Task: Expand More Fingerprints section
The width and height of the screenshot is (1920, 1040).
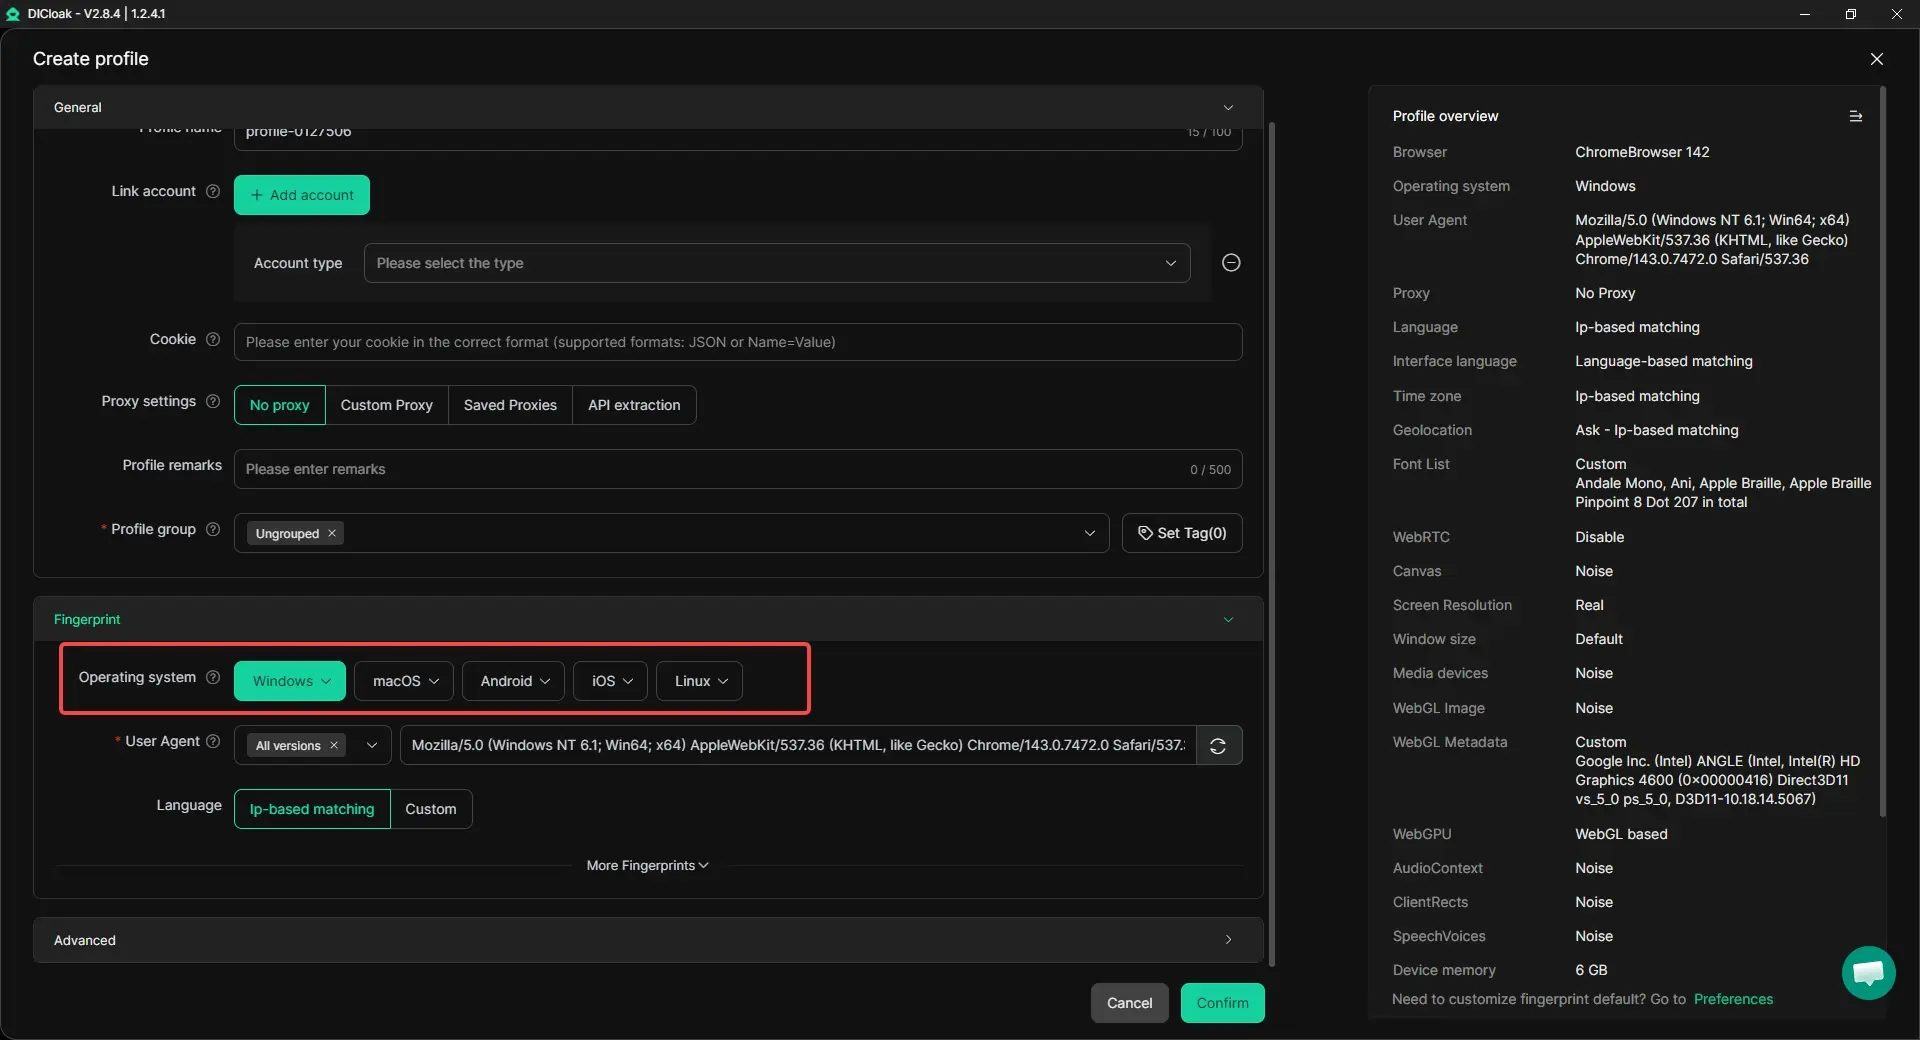Action: 647,866
